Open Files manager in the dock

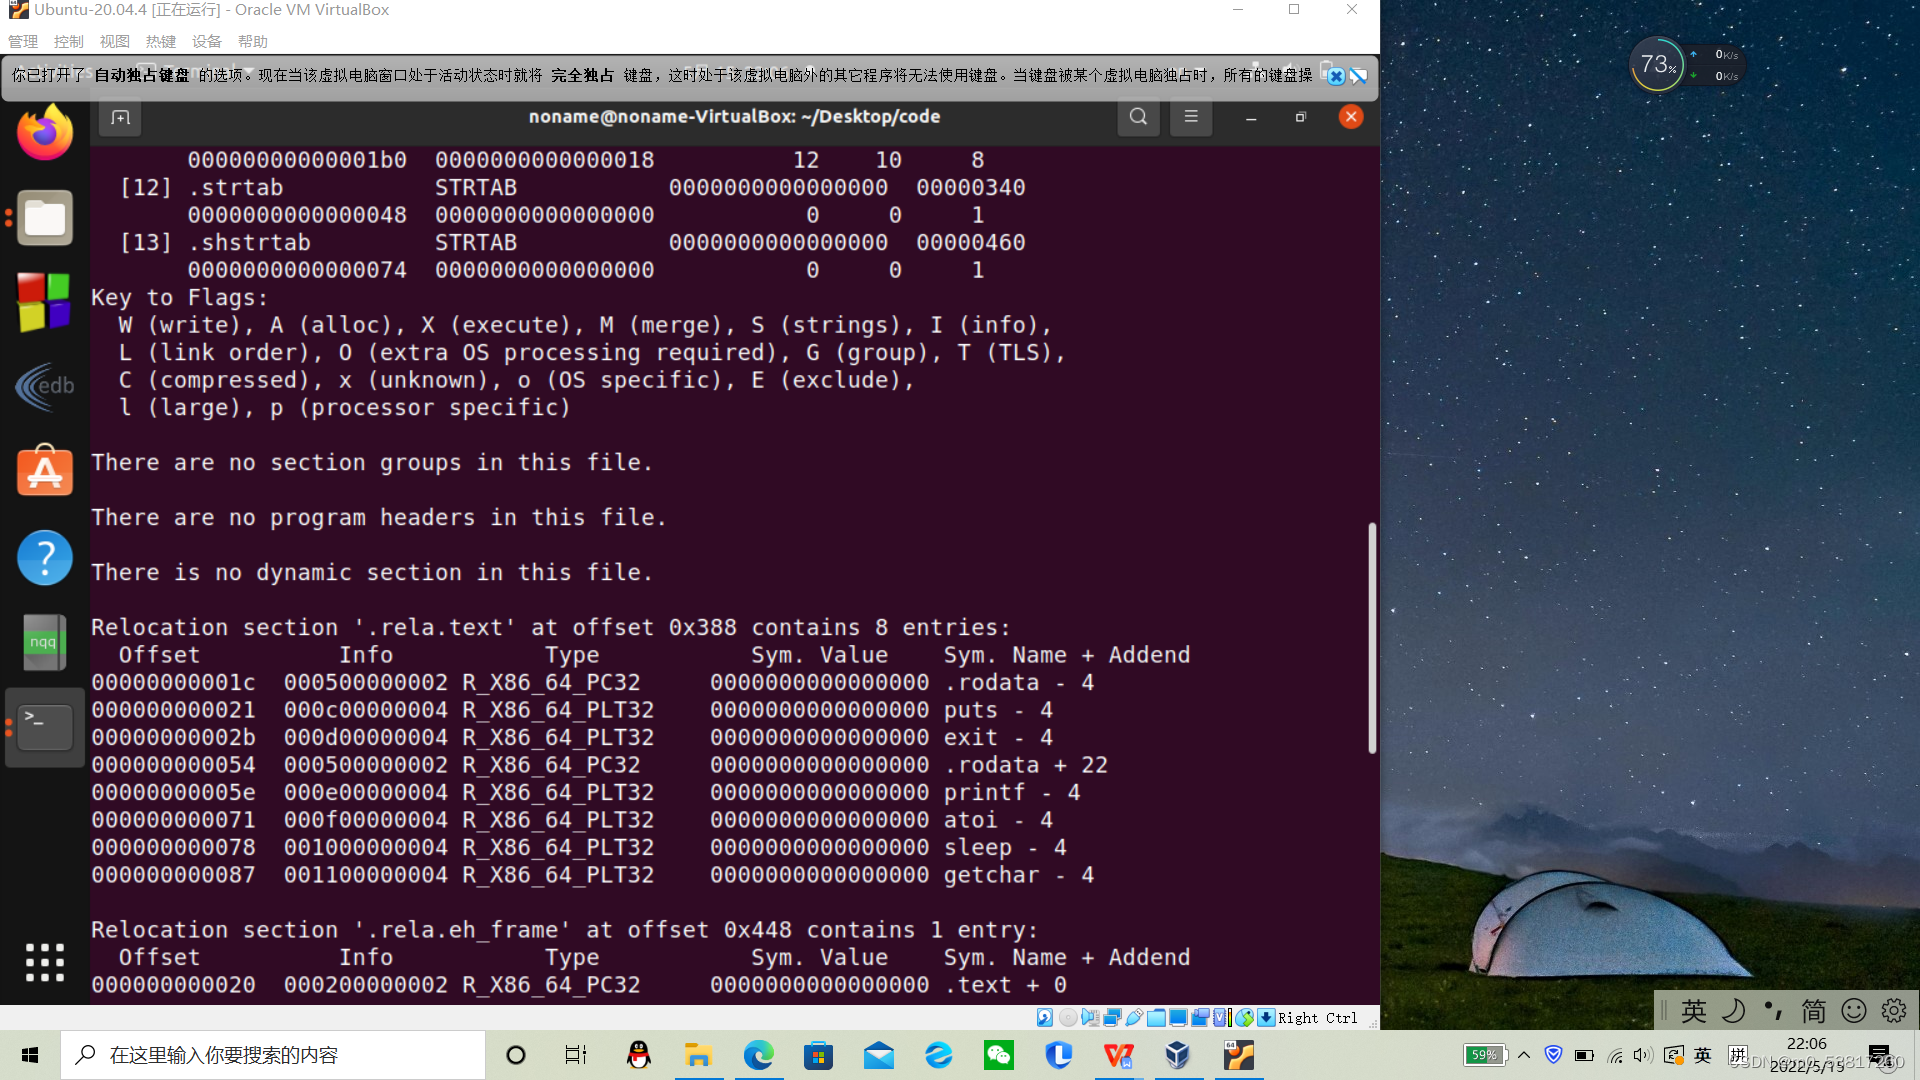45,217
